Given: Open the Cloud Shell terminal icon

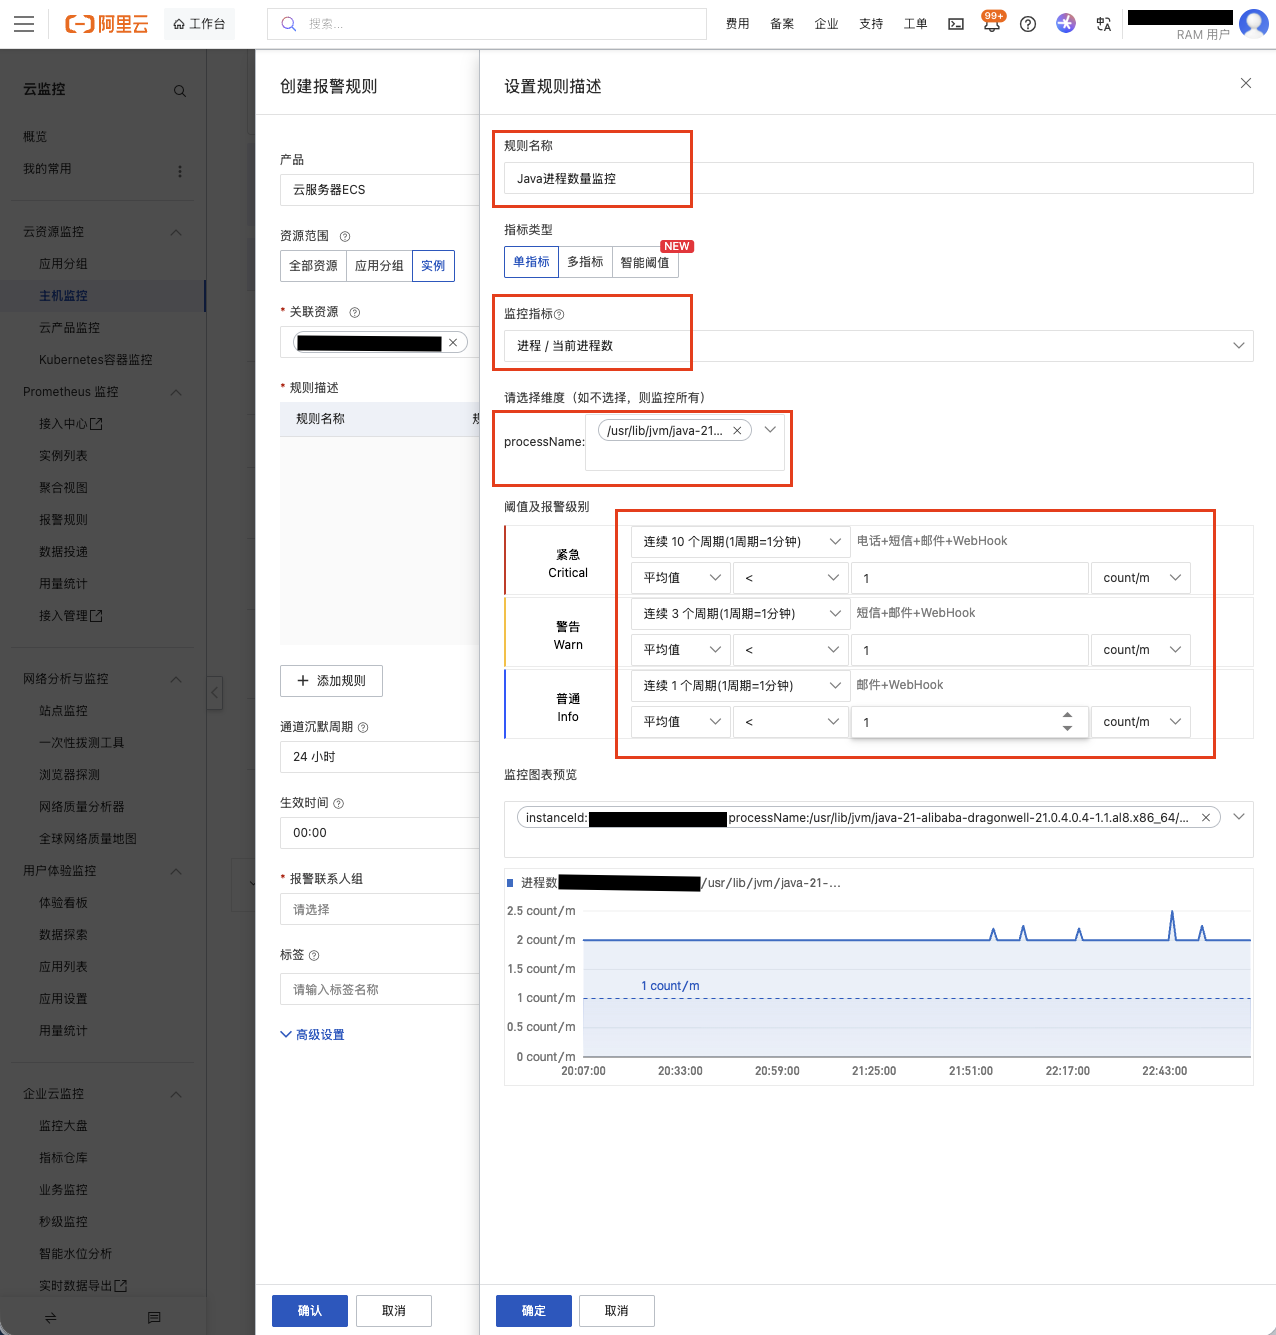Looking at the screenshot, I should (956, 24).
